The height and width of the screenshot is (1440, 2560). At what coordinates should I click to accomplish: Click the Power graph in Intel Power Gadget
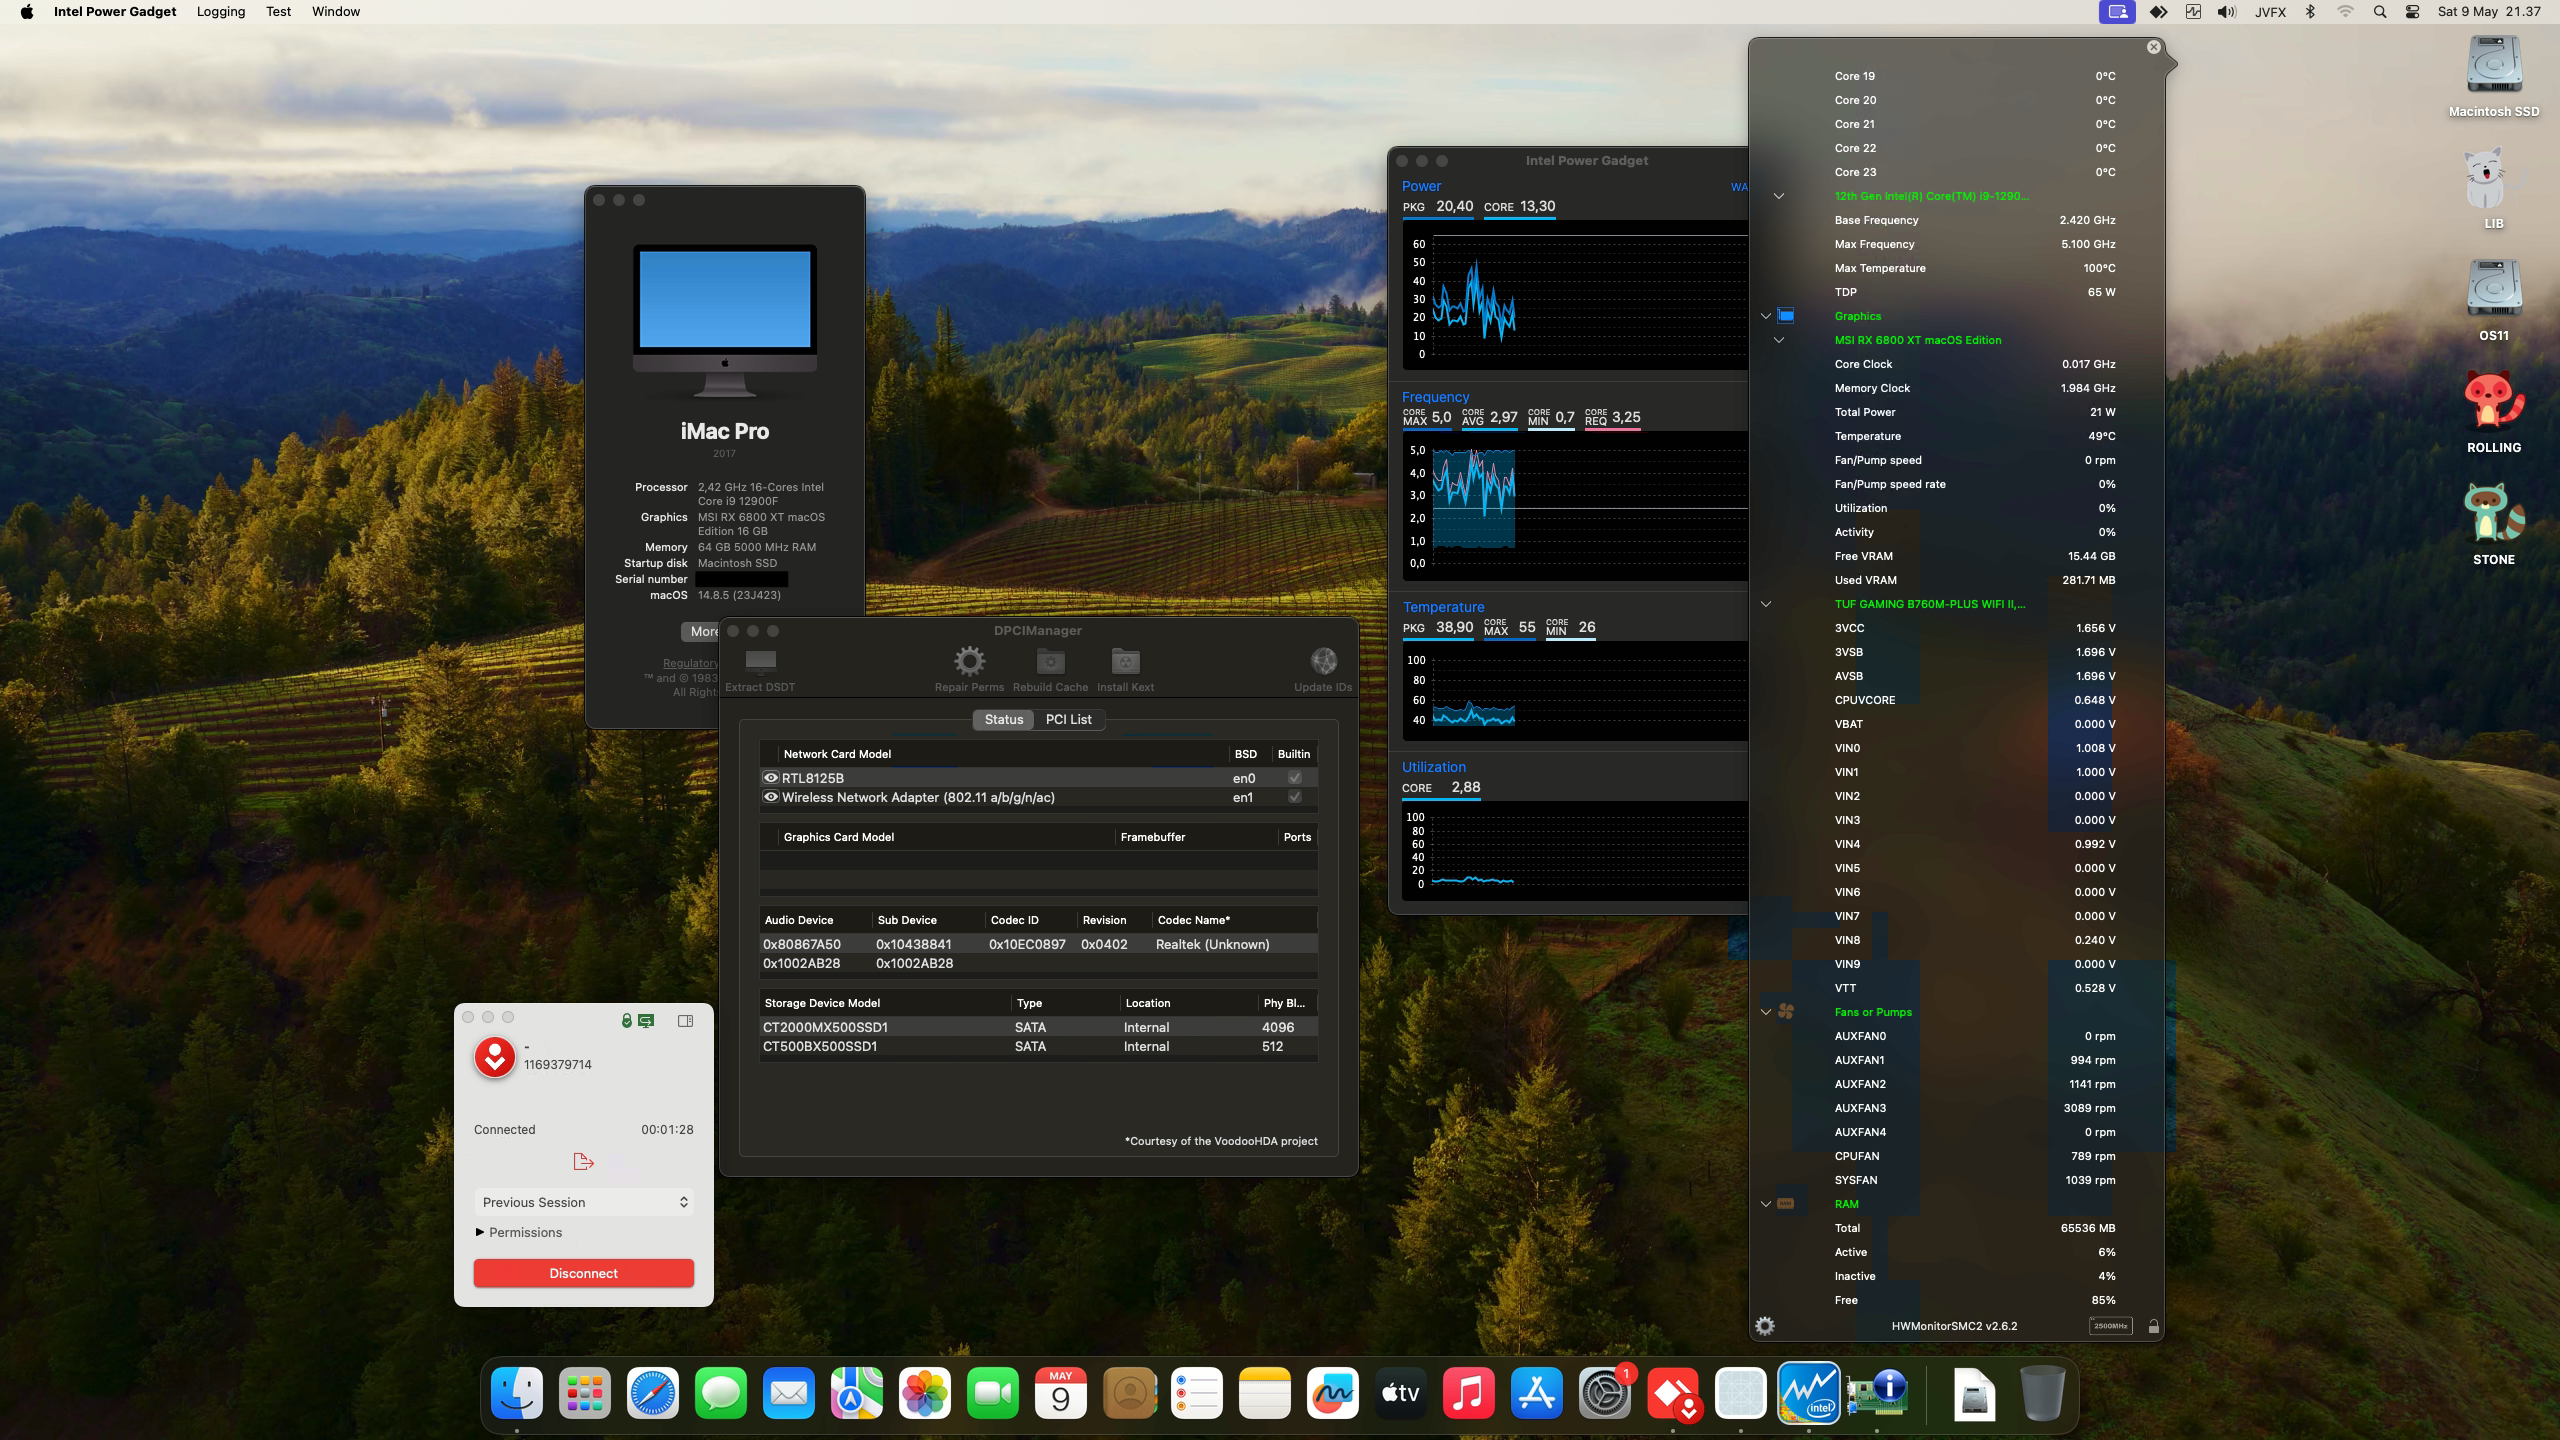pyautogui.click(x=1575, y=296)
